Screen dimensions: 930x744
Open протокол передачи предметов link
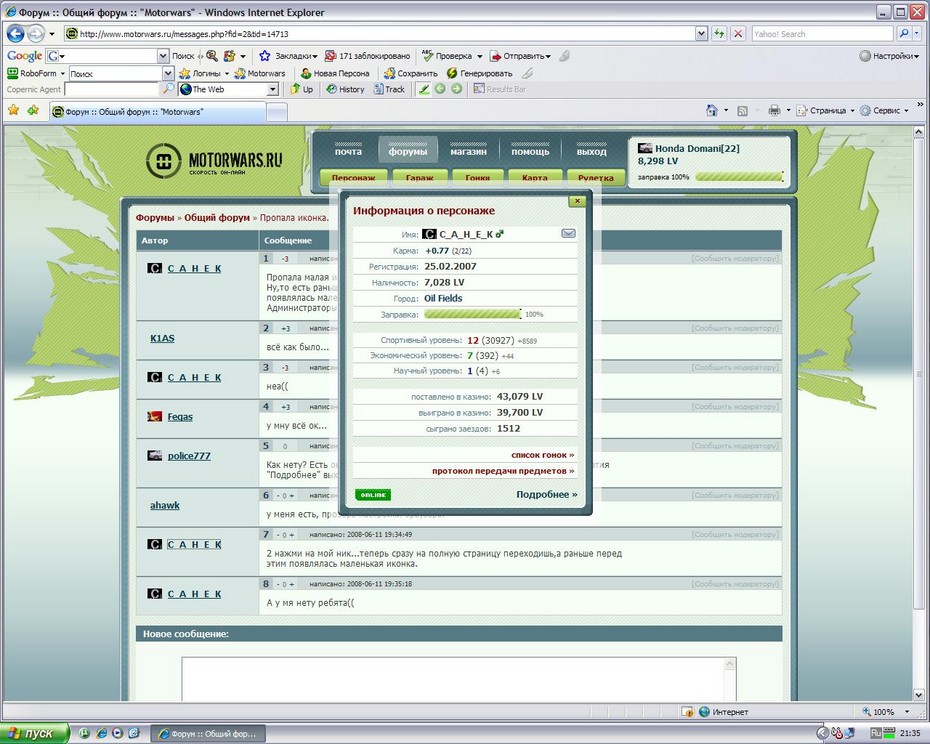503,471
